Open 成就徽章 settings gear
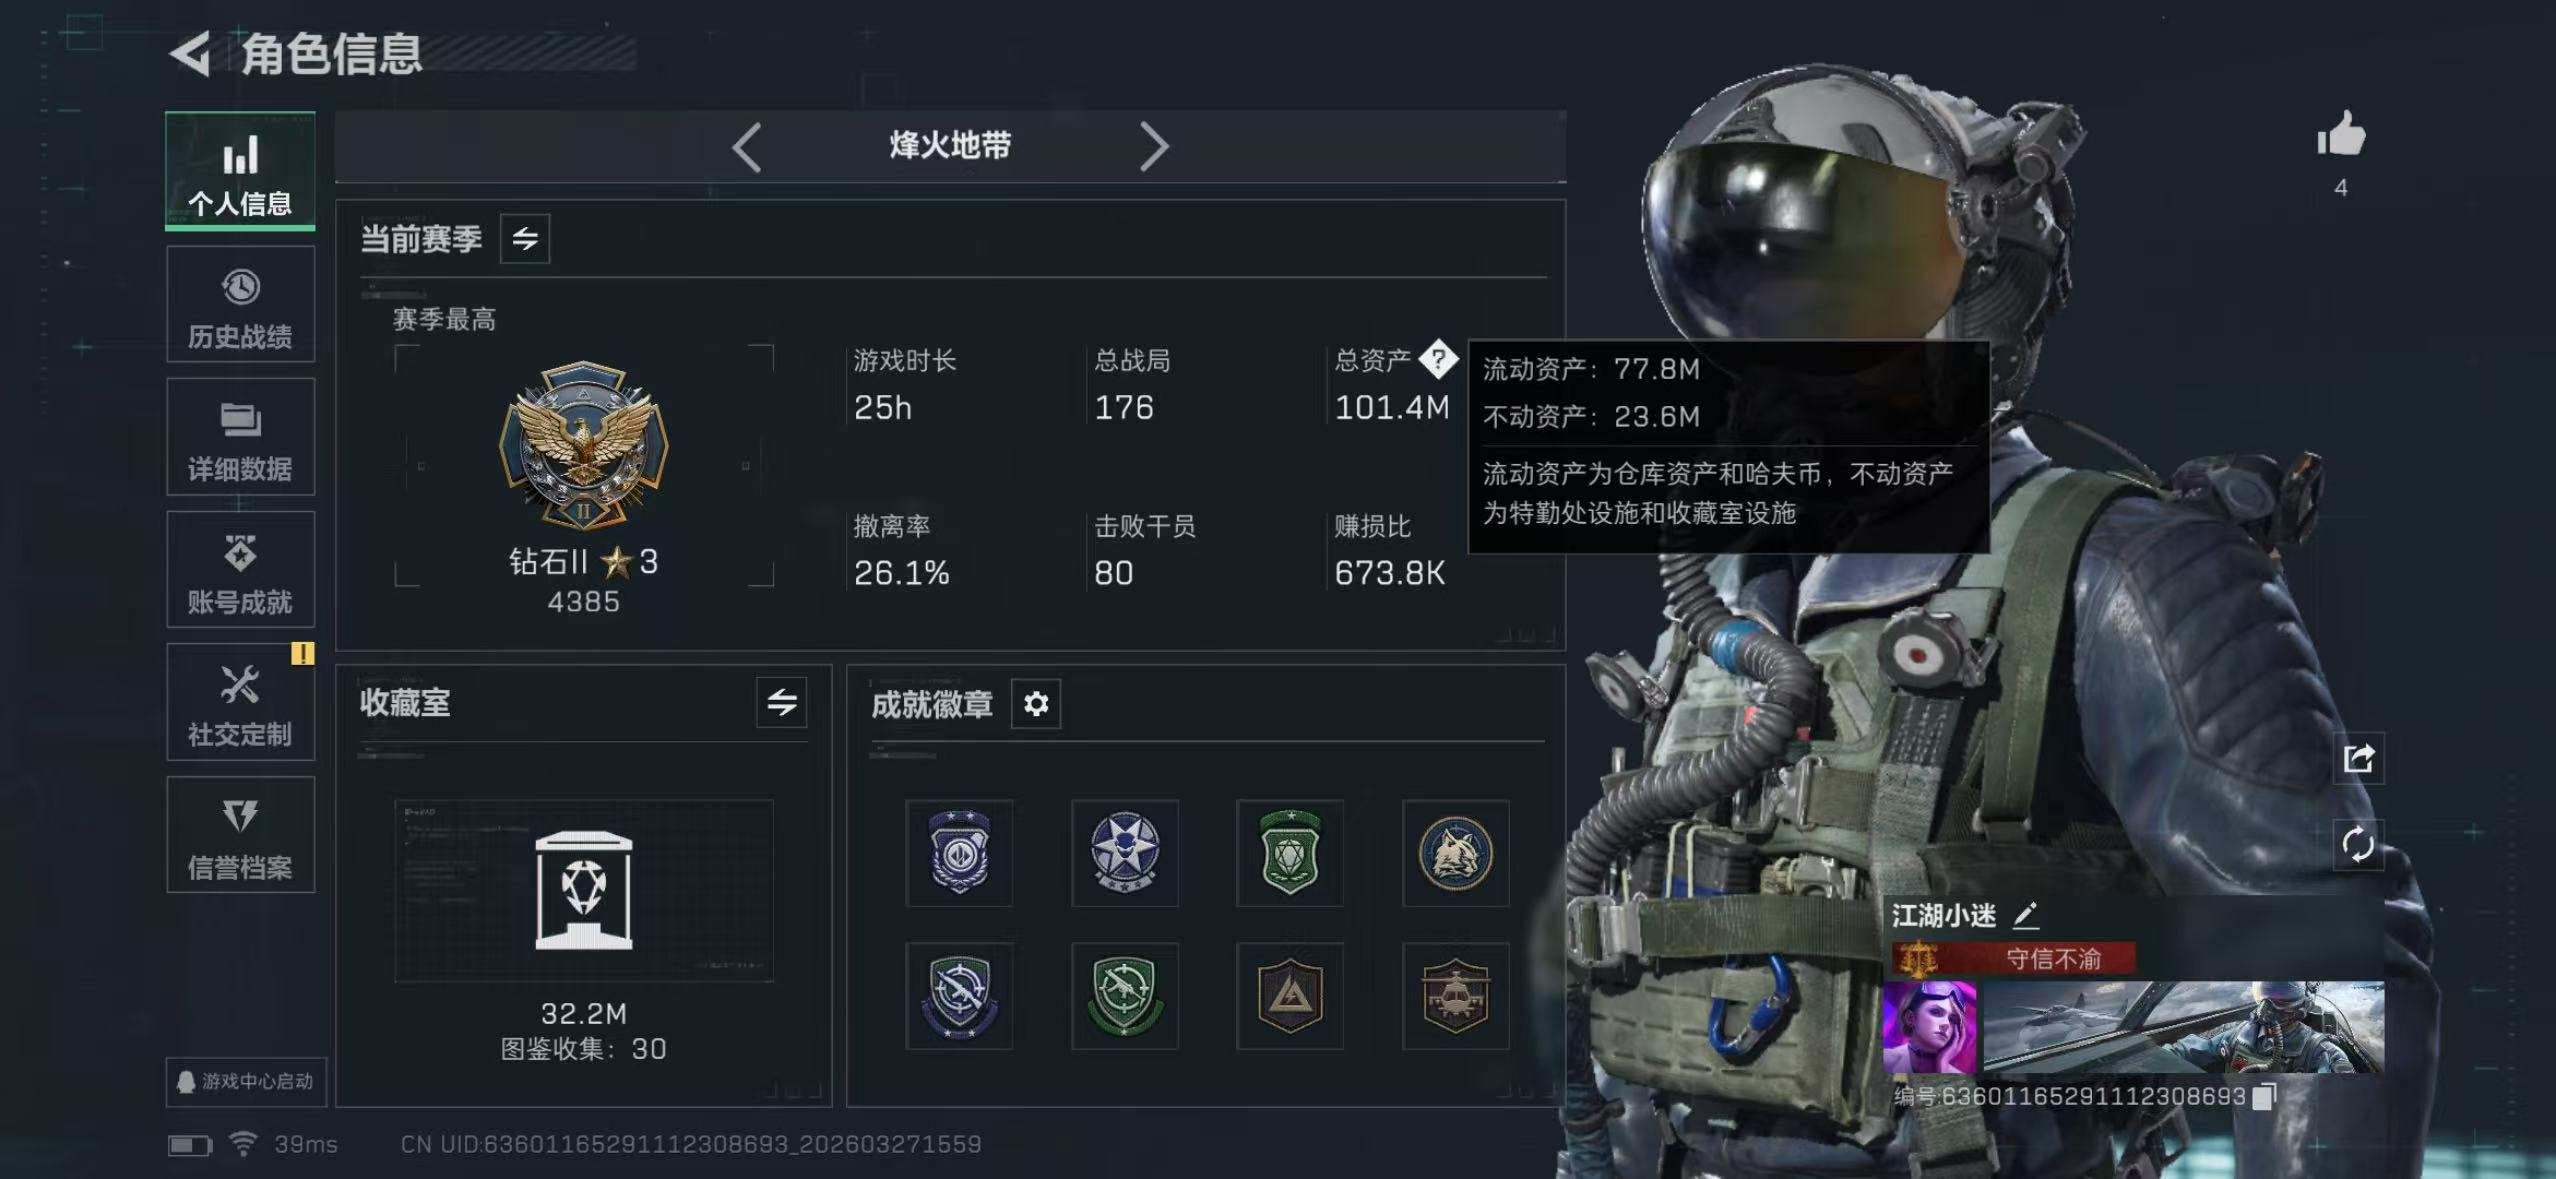 [1036, 704]
